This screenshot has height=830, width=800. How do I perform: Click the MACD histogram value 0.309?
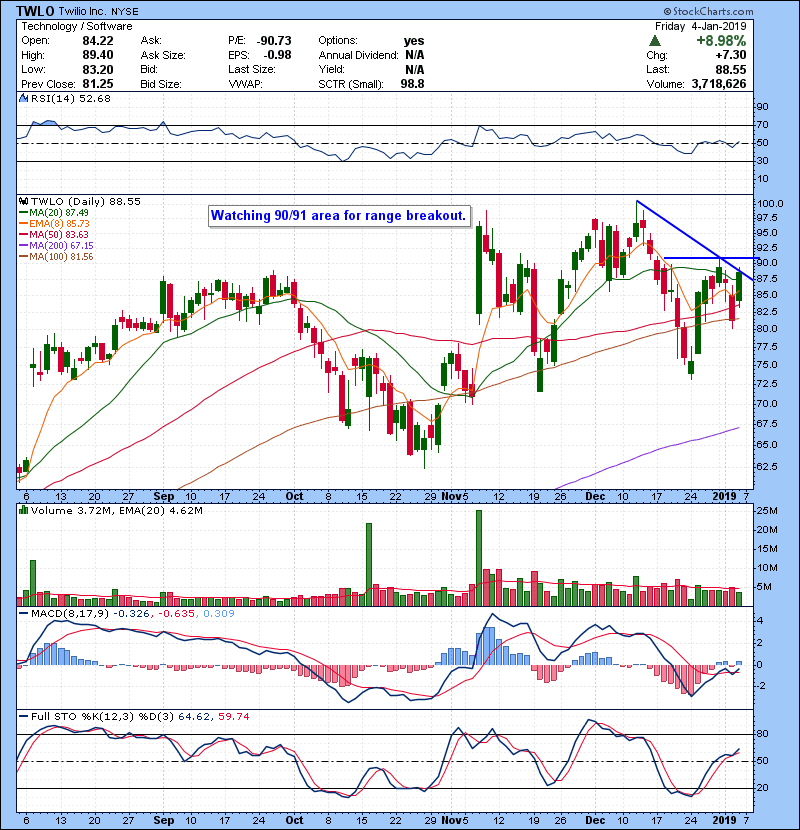219,614
